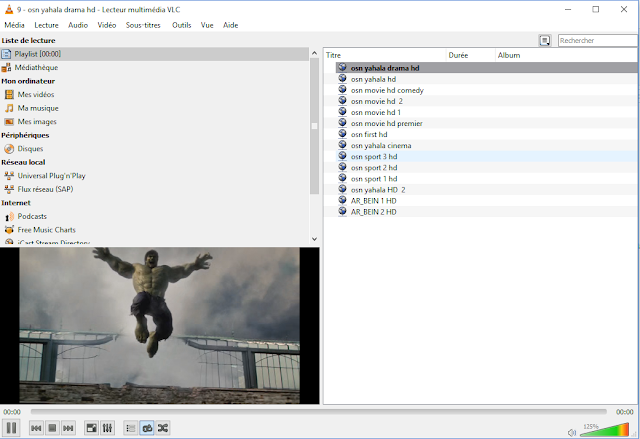Select Playlist in the sidebar
Viewport: 640px width, 439px height.
click(x=154, y=54)
